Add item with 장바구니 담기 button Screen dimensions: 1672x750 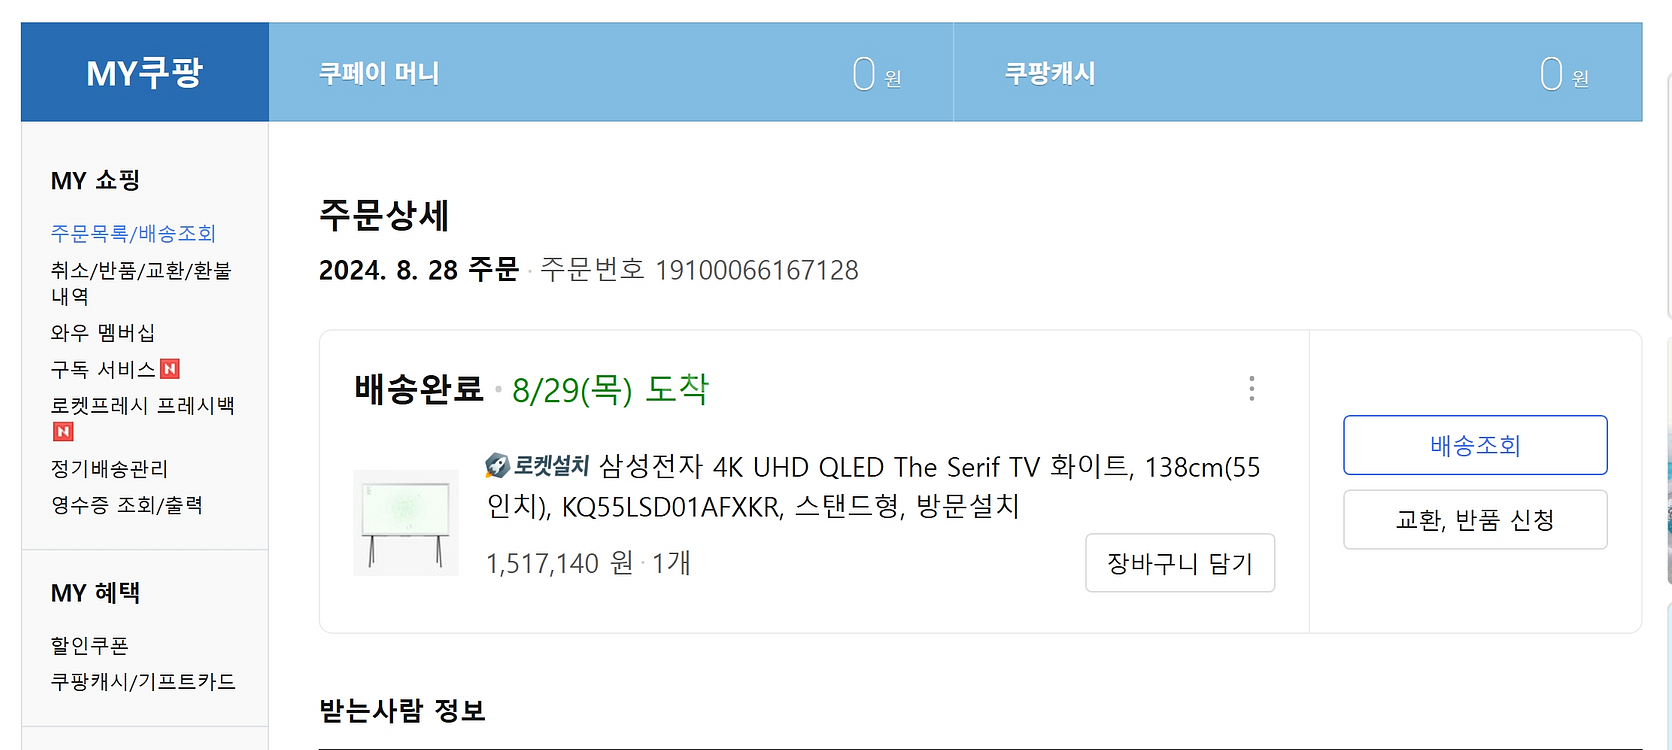(1180, 563)
